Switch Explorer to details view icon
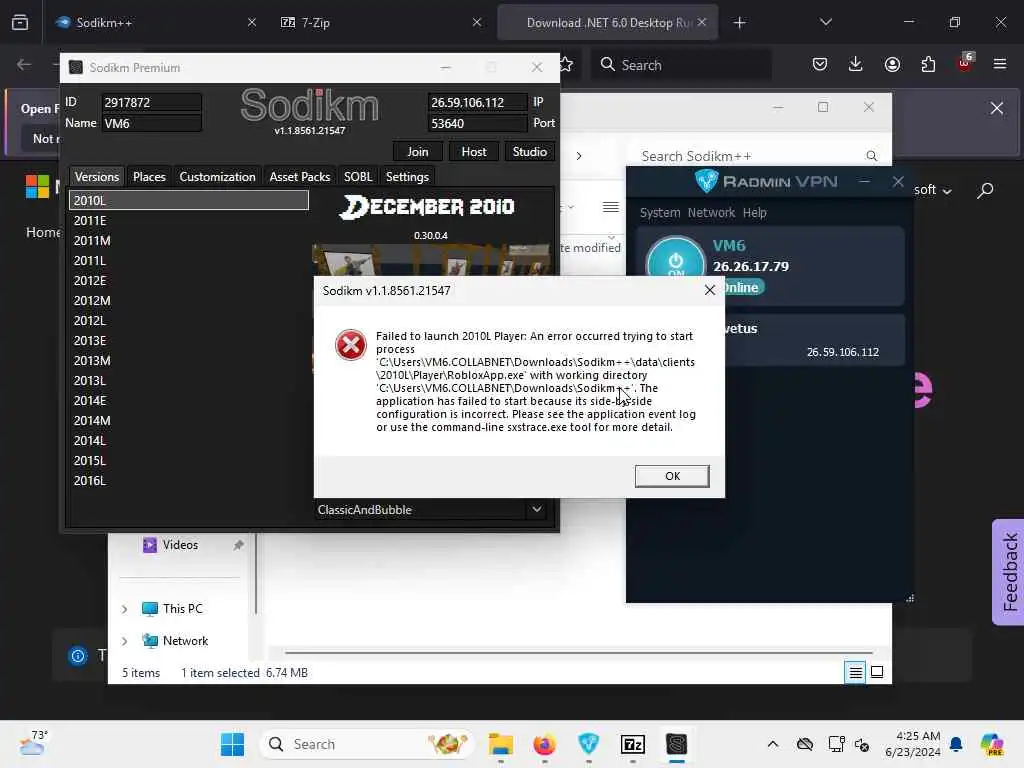Screen dimensions: 1024x768 [855, 672]
